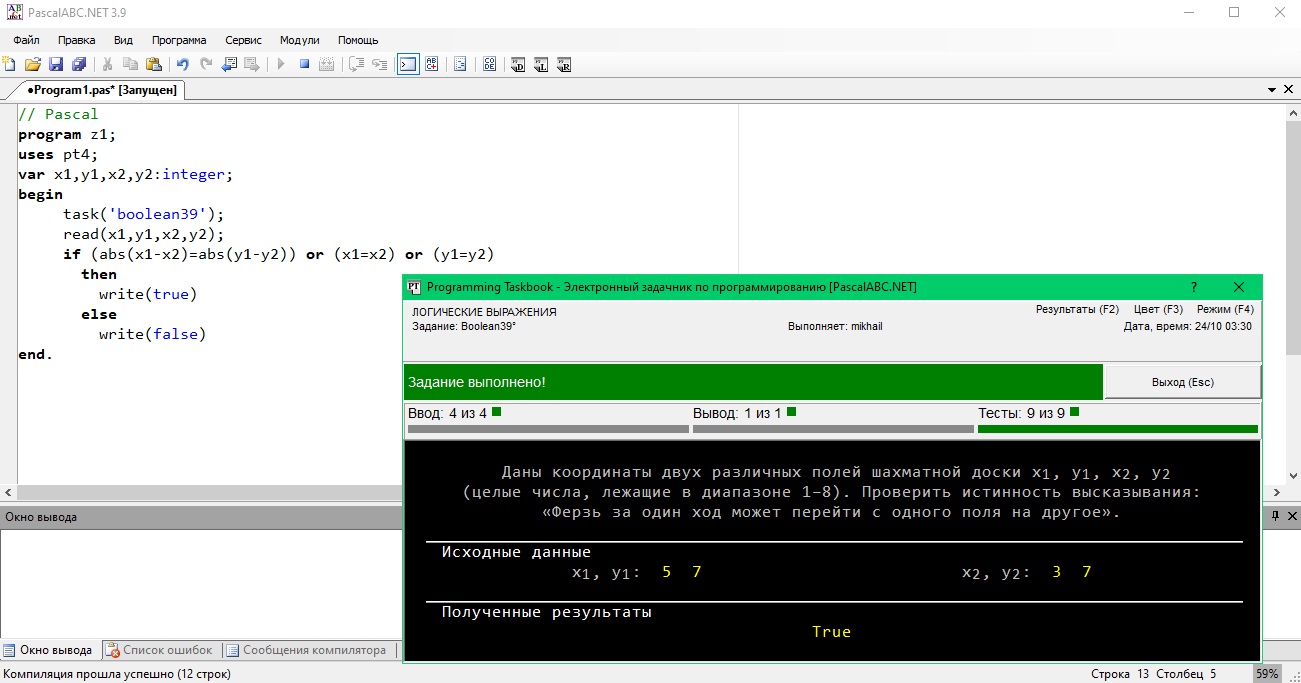
Task: Stop the running program with Stop icon
Action: coord(305,65)
